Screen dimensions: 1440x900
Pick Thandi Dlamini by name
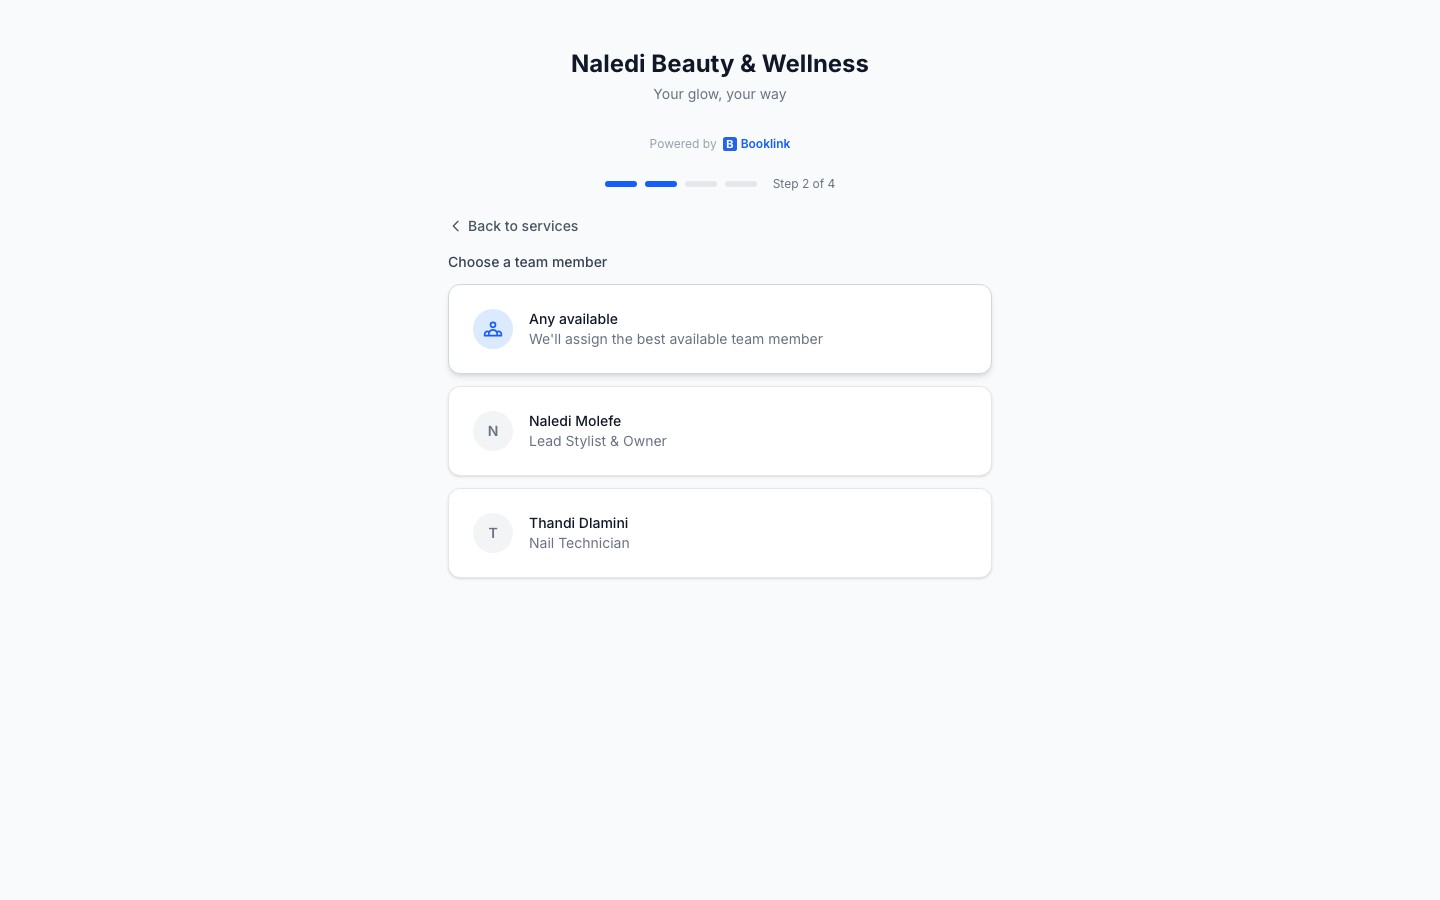point(578,523)
